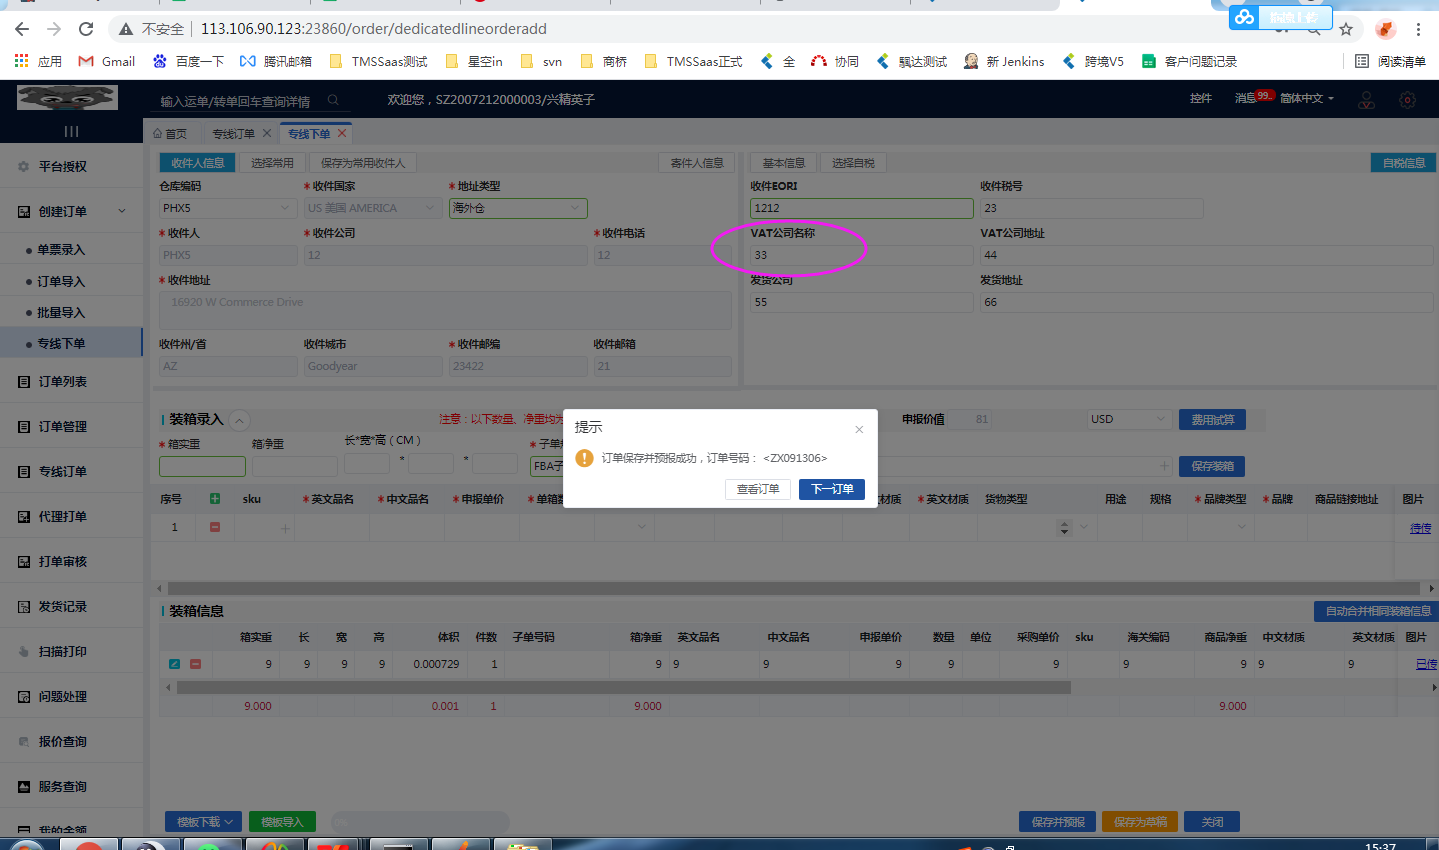Bookmark this page with the star icon
This screenshot has height=850, width=1439.
[1346, 29]
